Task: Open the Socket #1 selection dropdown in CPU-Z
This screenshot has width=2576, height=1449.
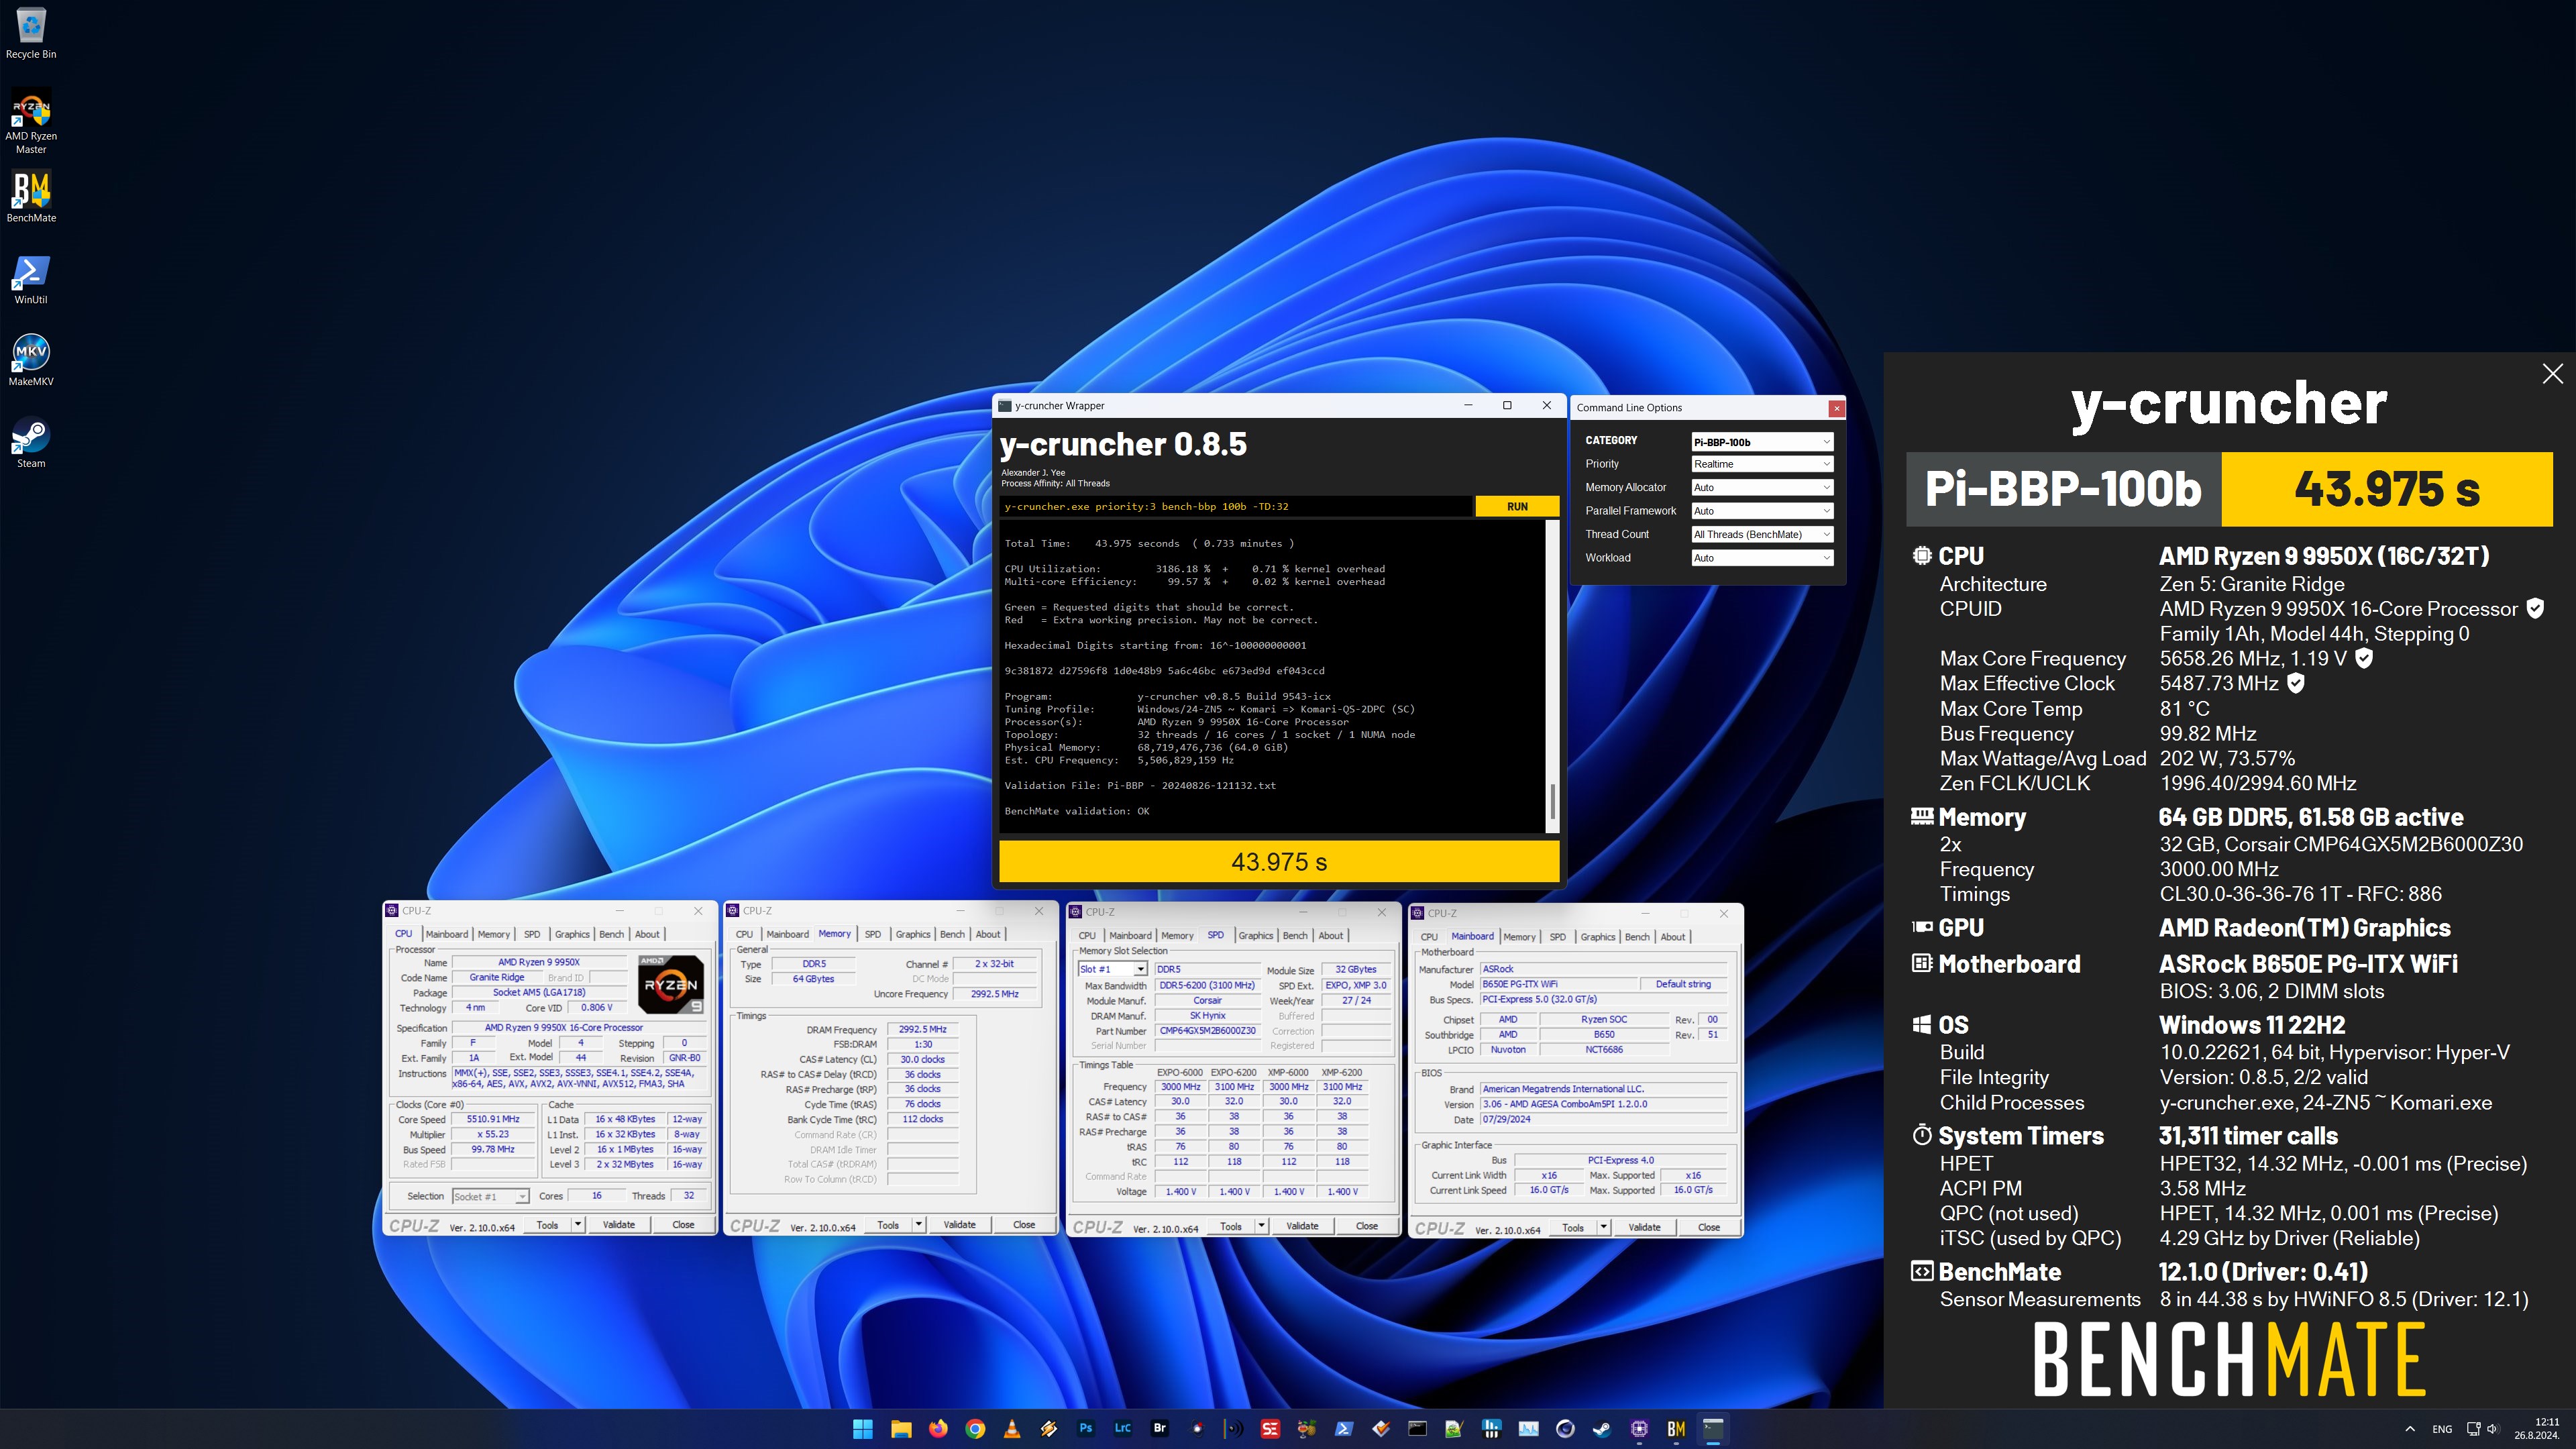Action: [490, 1197]
